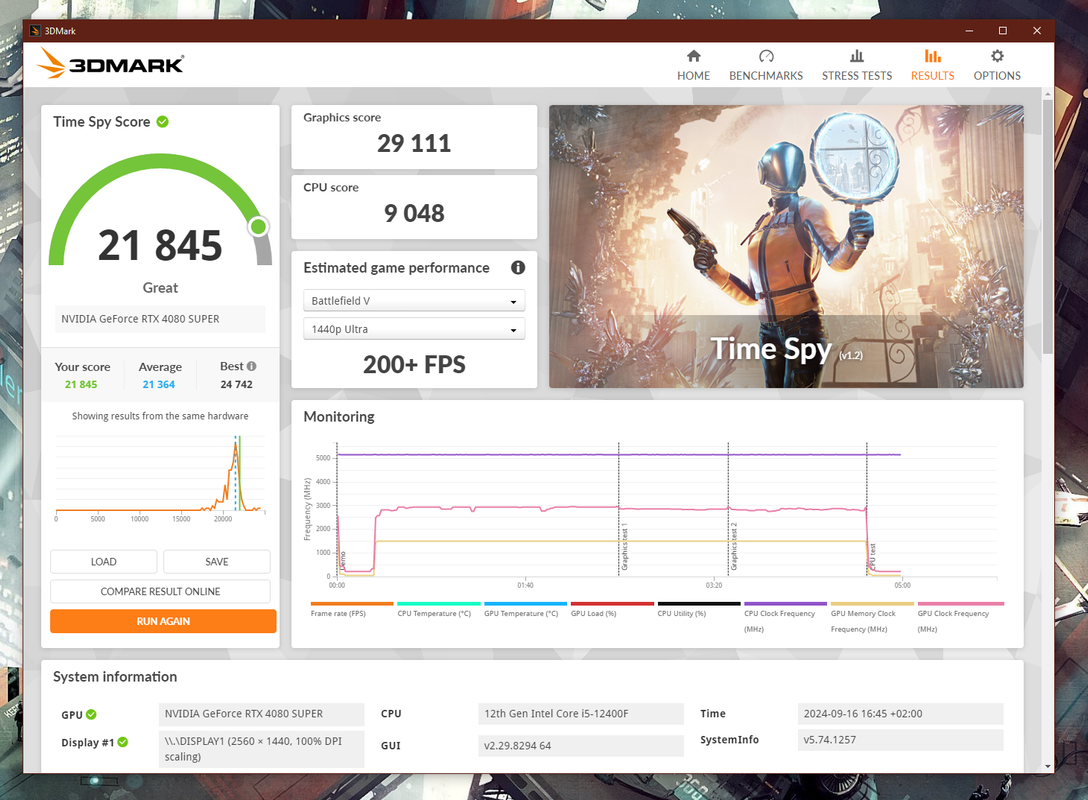Click the scrollbar down arrow
The height and width of the screenshot is (800, 1088).
click(x=1048, y=766)
